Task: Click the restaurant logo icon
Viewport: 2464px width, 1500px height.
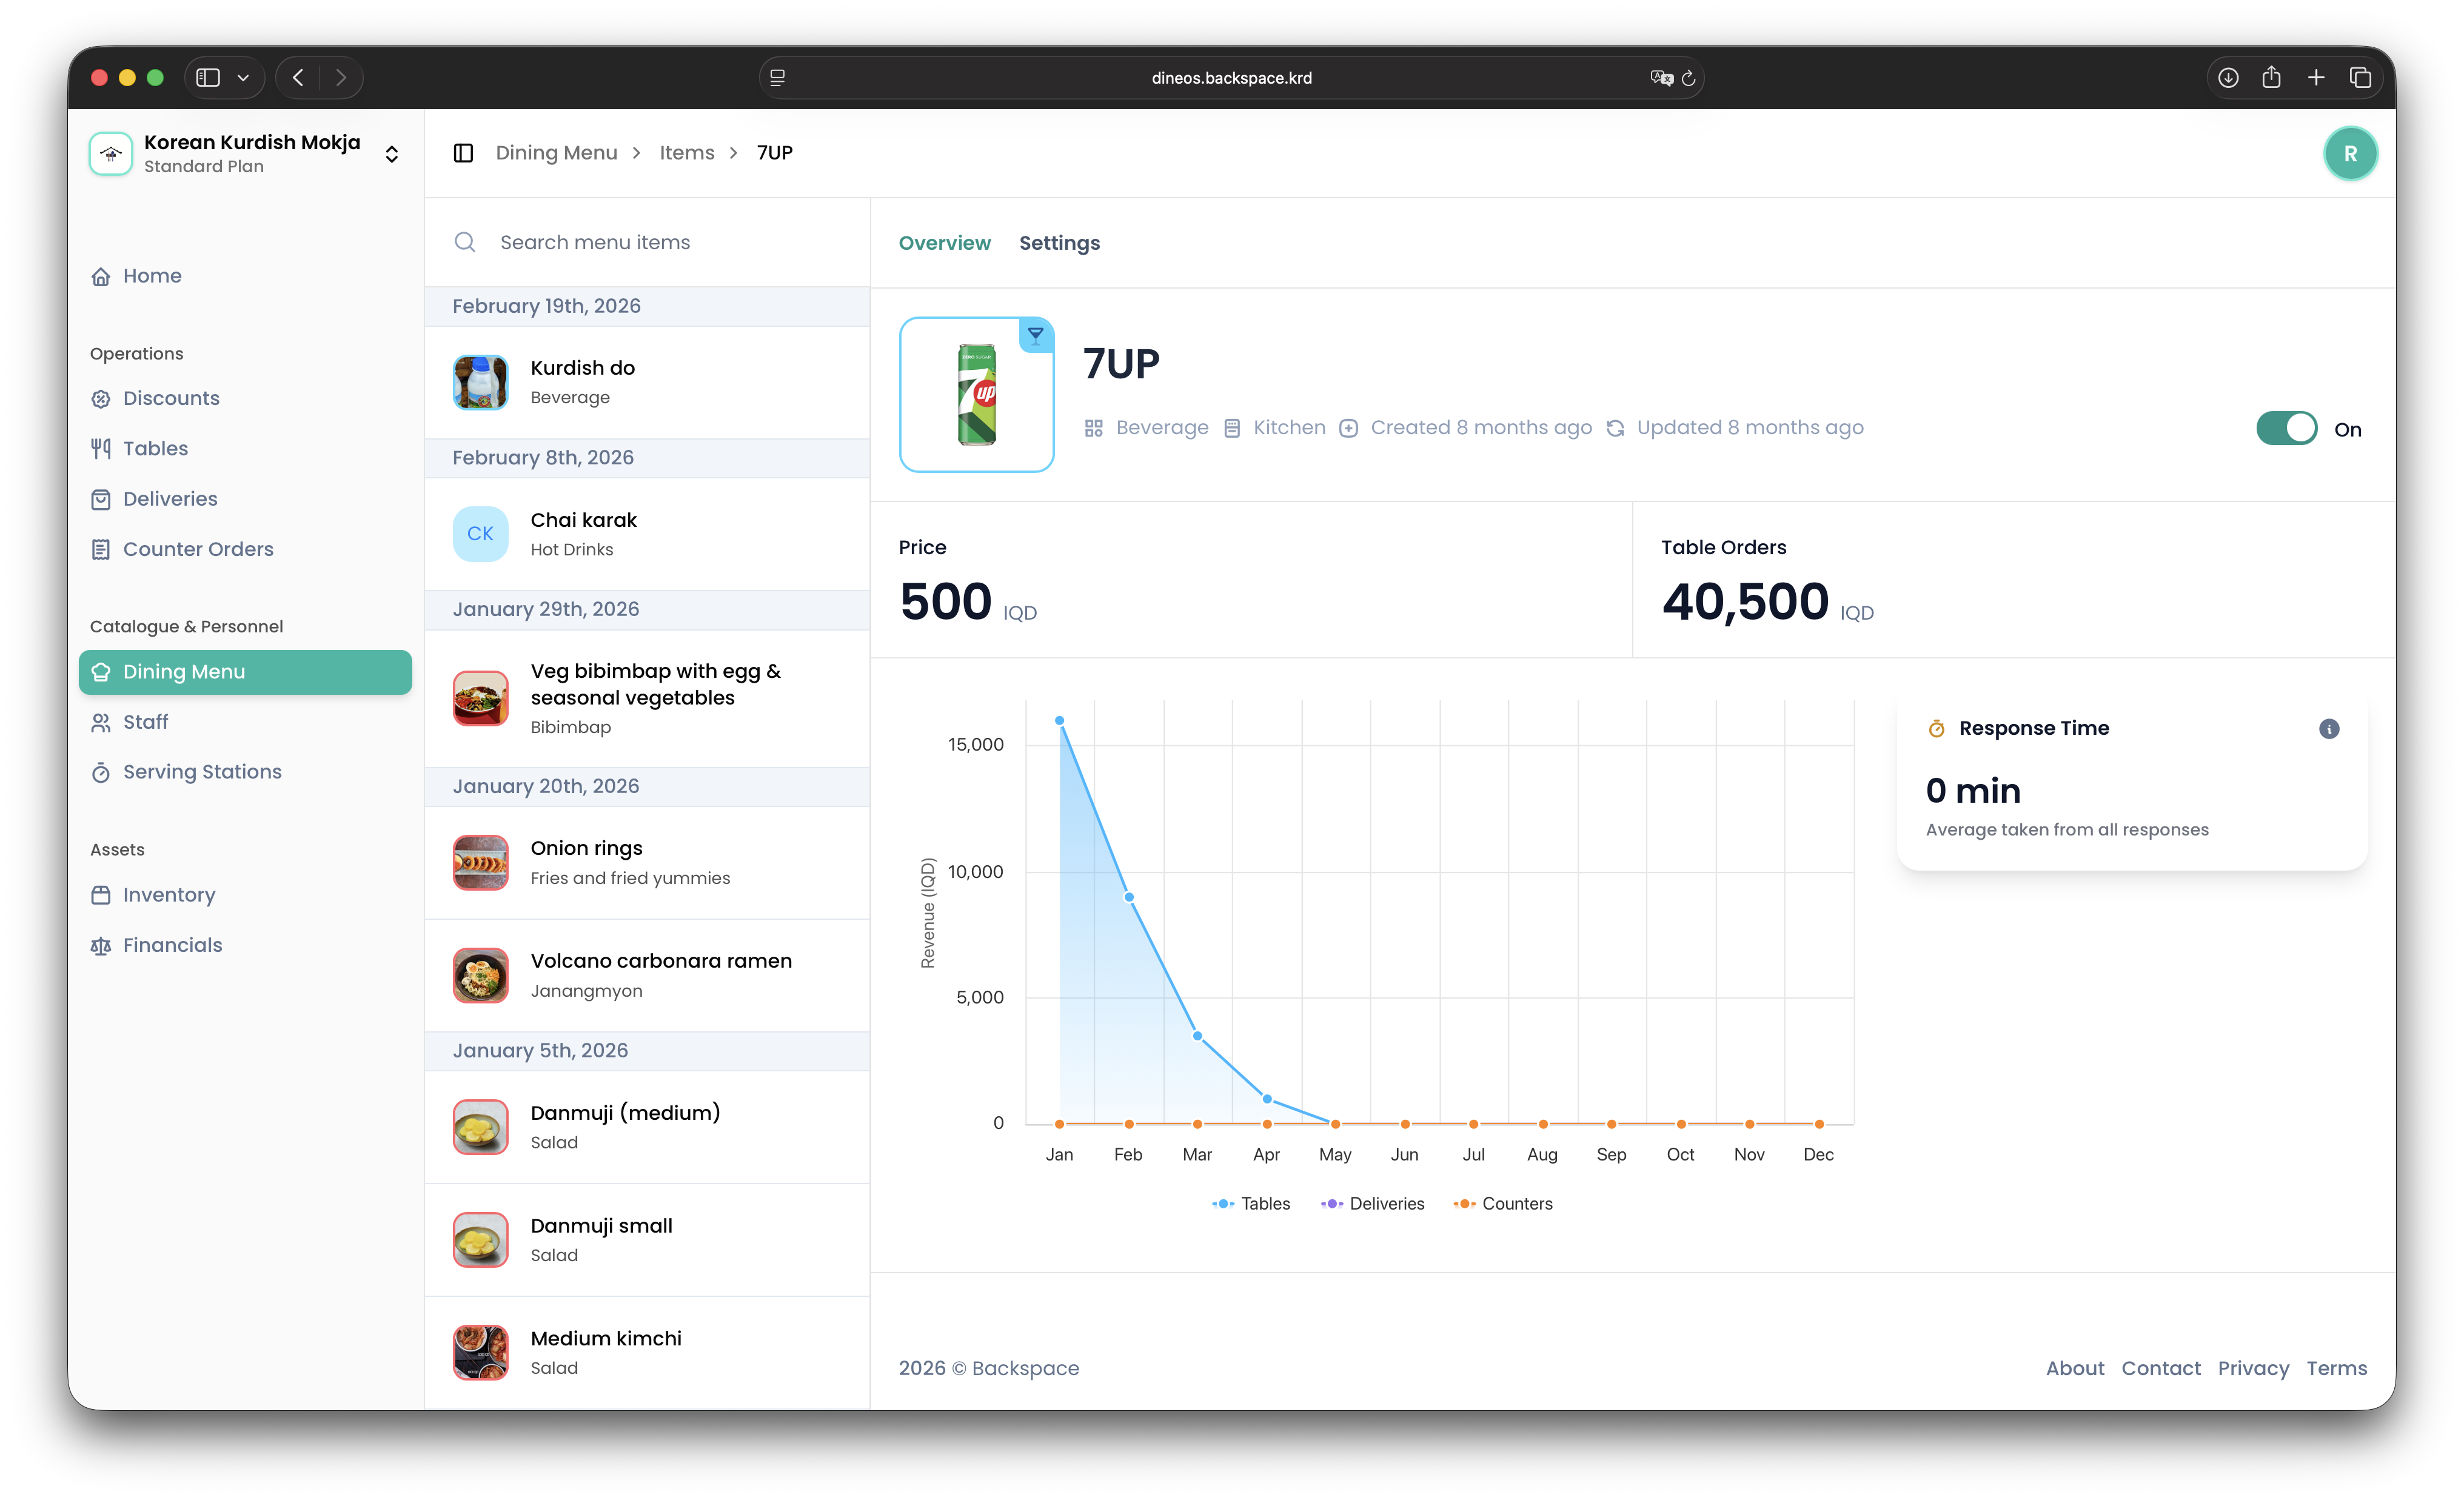Action: (111, 154)
